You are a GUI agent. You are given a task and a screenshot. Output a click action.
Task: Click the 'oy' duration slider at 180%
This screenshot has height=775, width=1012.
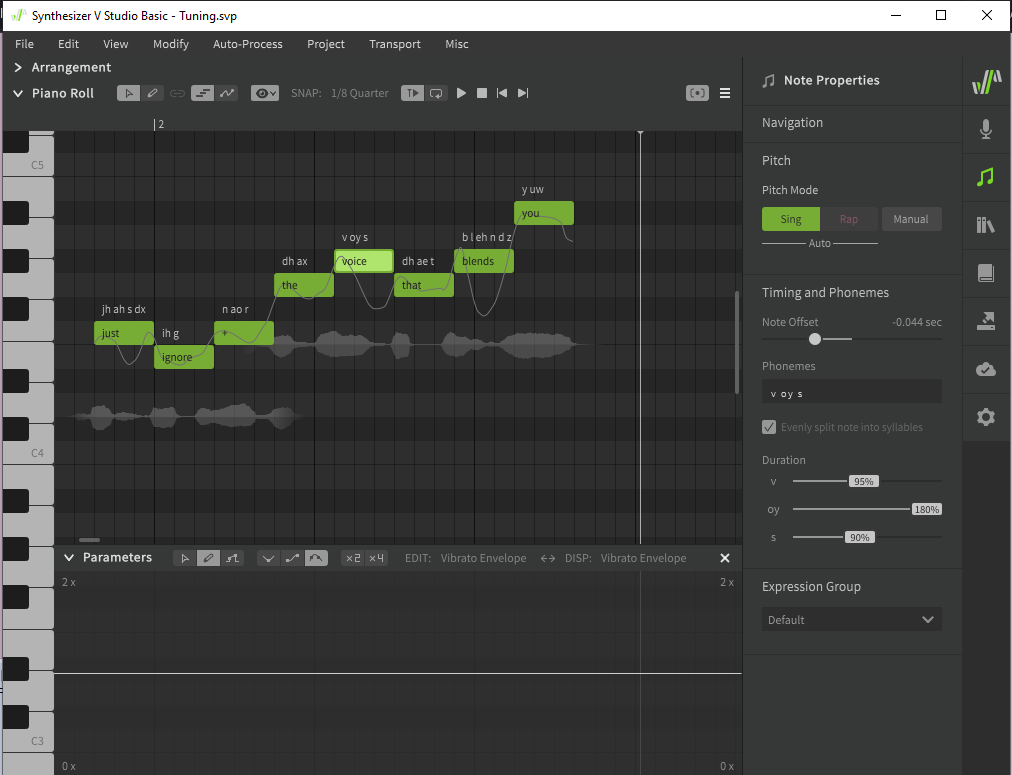926,509
